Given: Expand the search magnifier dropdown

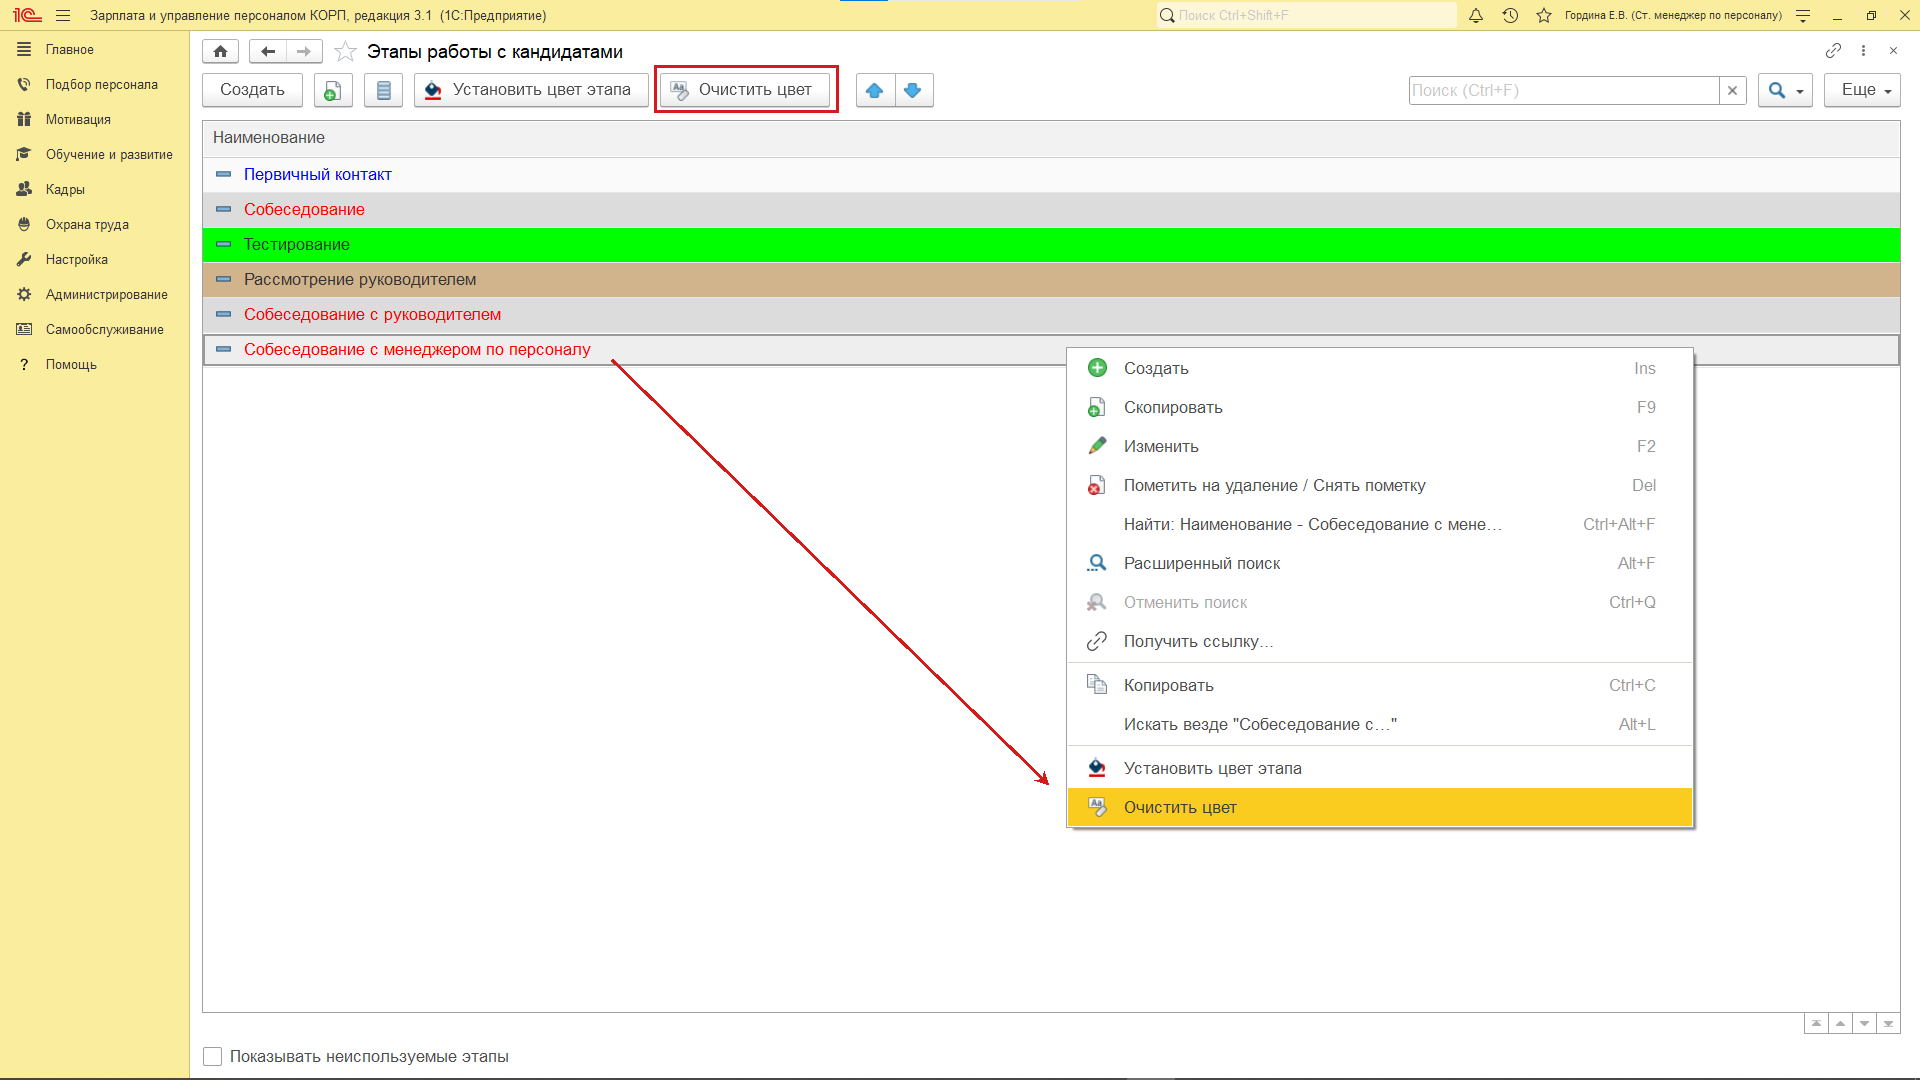Looking at the screenshot, I should (x=1785, y=90).
